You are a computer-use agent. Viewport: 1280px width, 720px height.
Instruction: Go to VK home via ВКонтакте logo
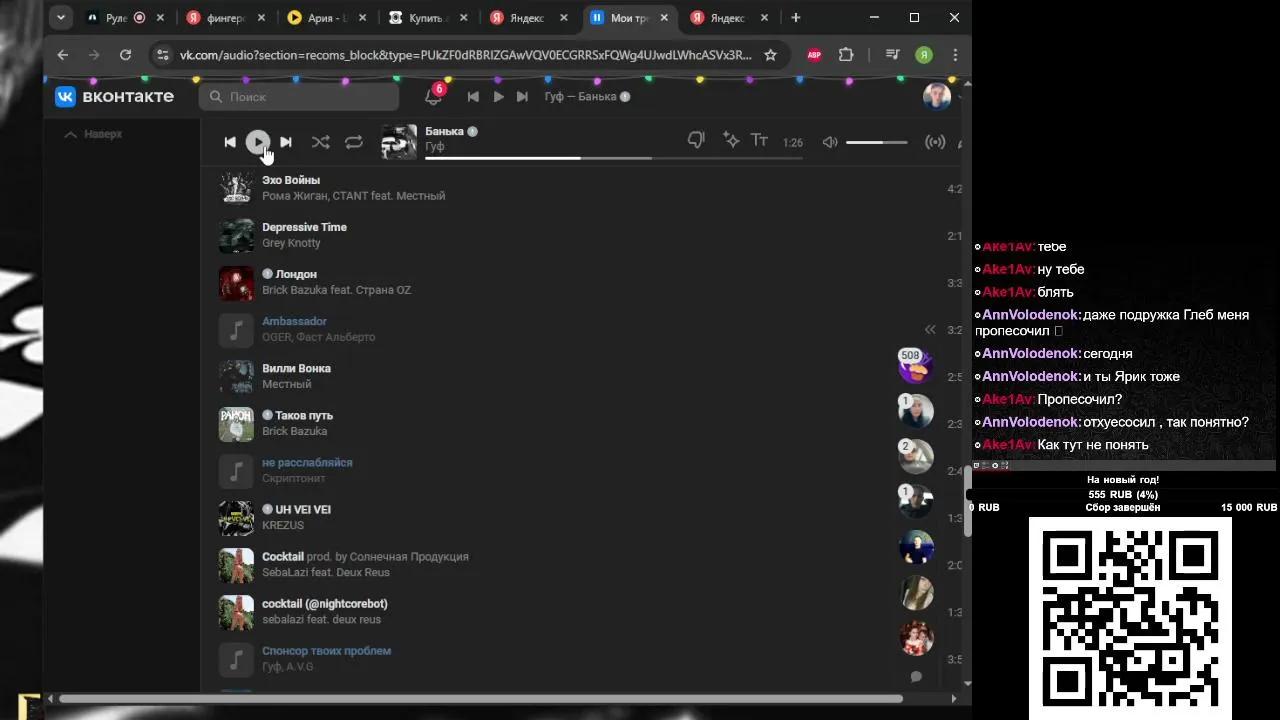pyautogui.click(x=114, y=96)
